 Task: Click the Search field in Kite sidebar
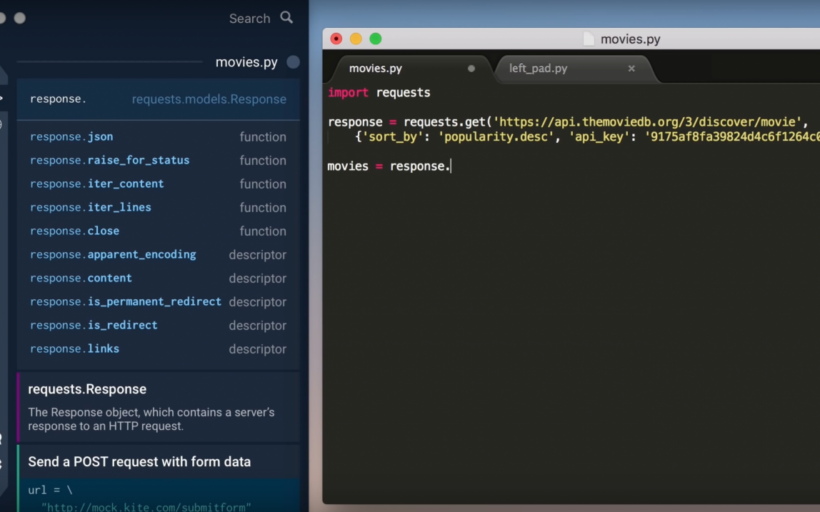click(x=249, y=18)
